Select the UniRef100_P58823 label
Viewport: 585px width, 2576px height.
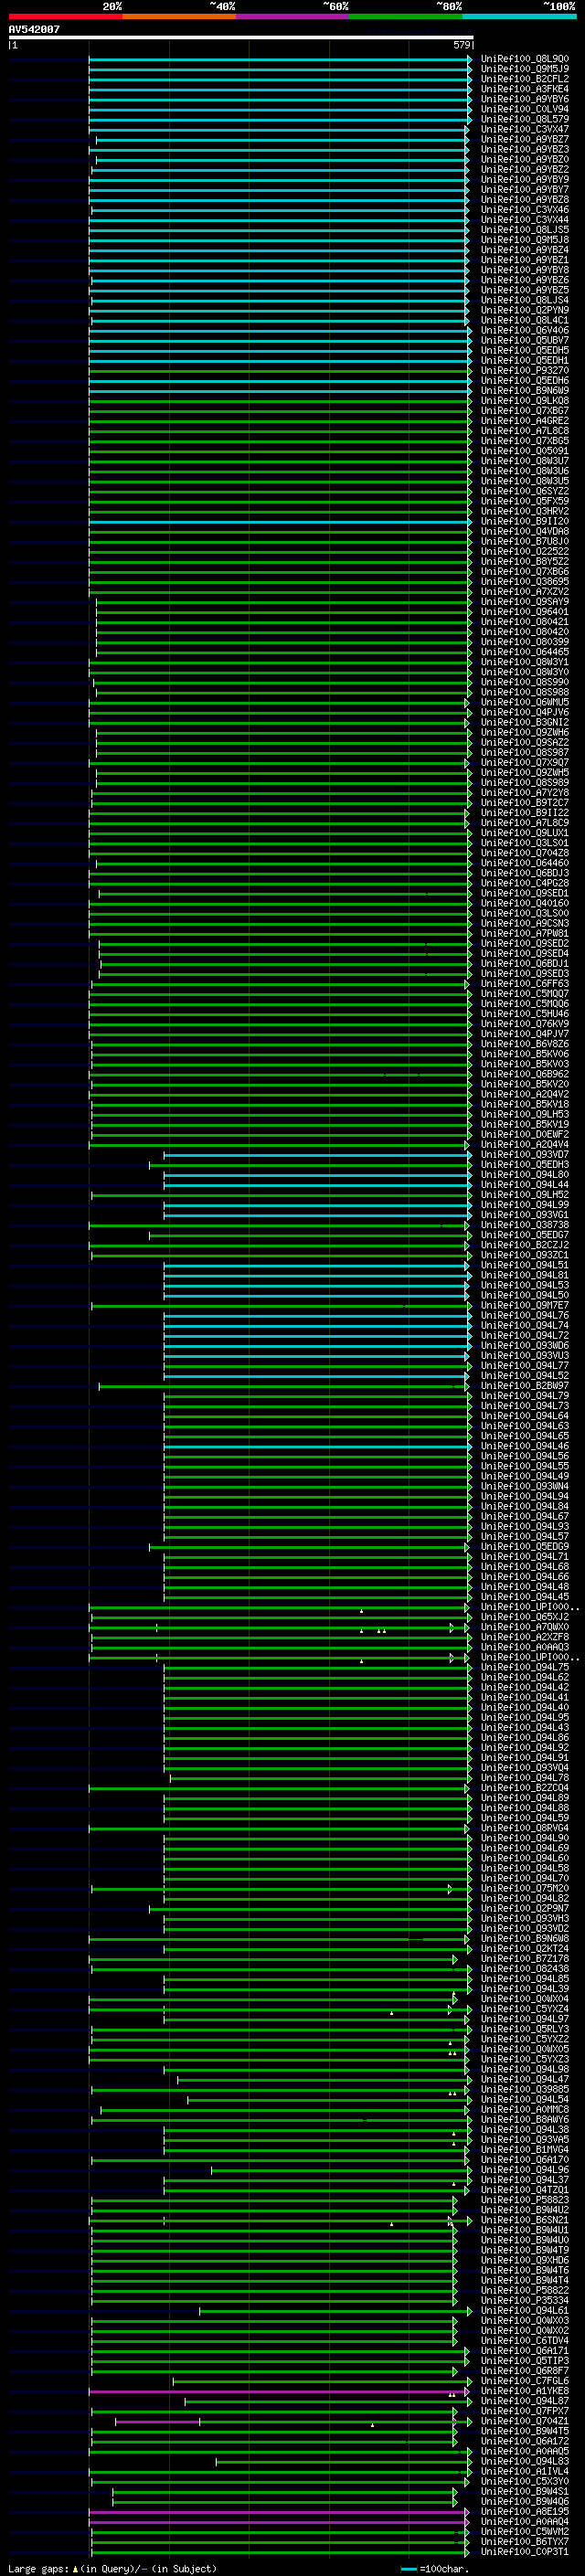coord(525,2200)
